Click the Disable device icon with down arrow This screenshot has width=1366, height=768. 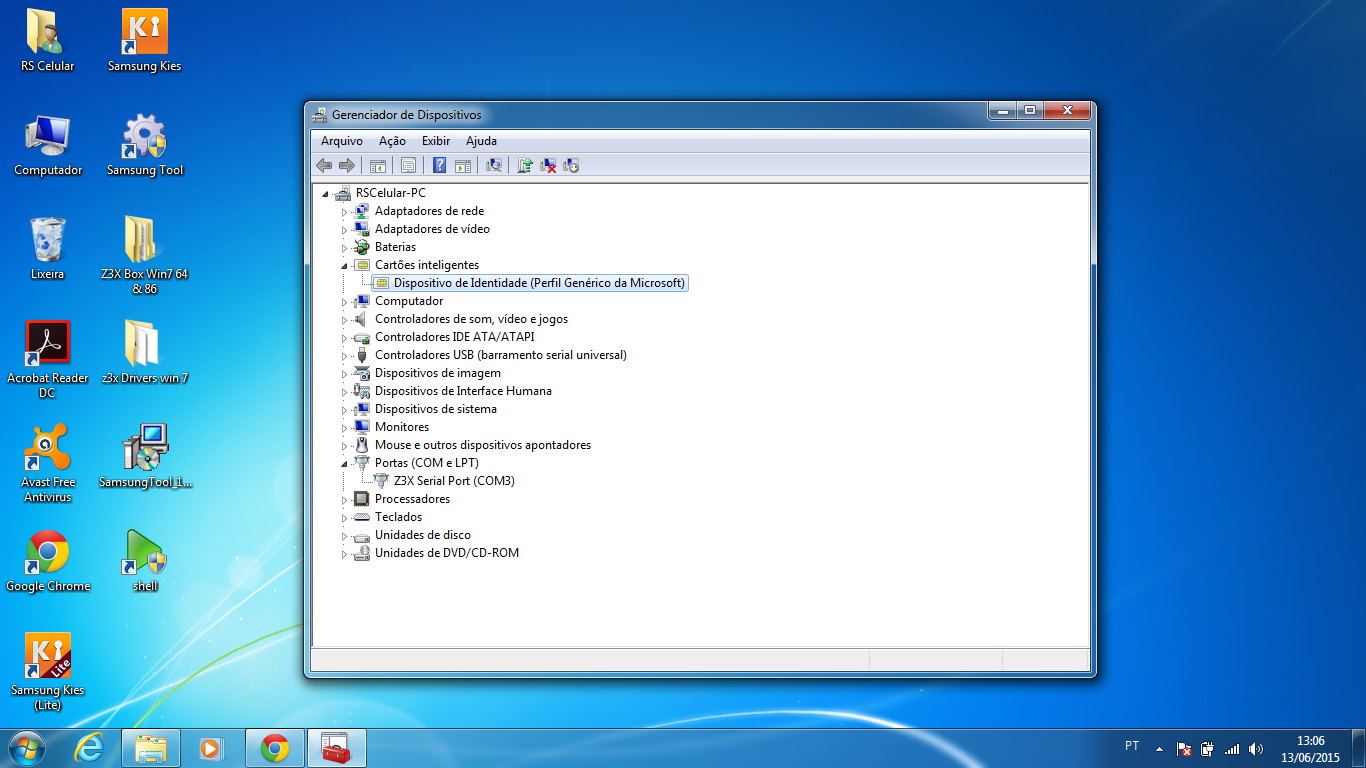[571, 165]
